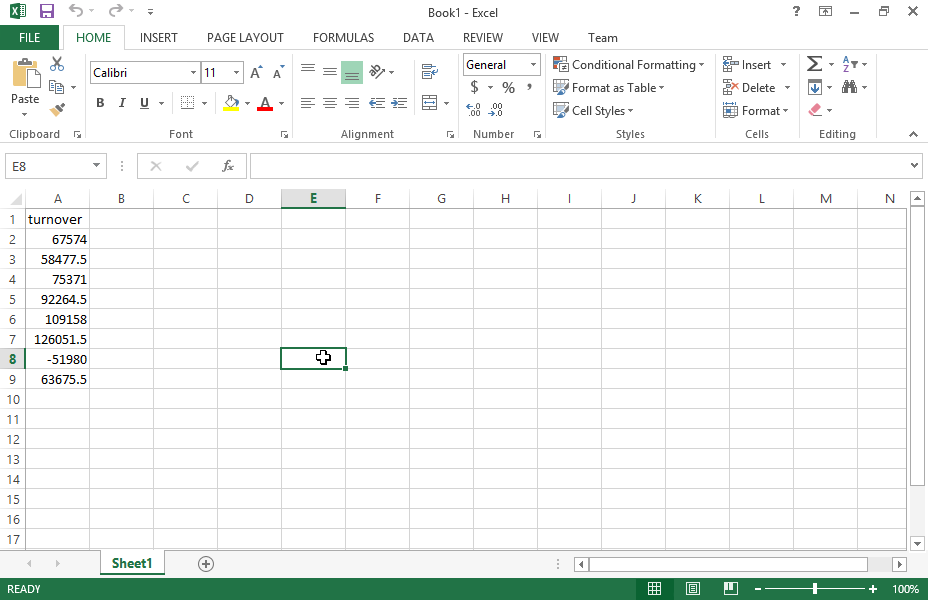The image size is (928, 600).
Task: Toggle Italic formatting
Action: point(122,103)
